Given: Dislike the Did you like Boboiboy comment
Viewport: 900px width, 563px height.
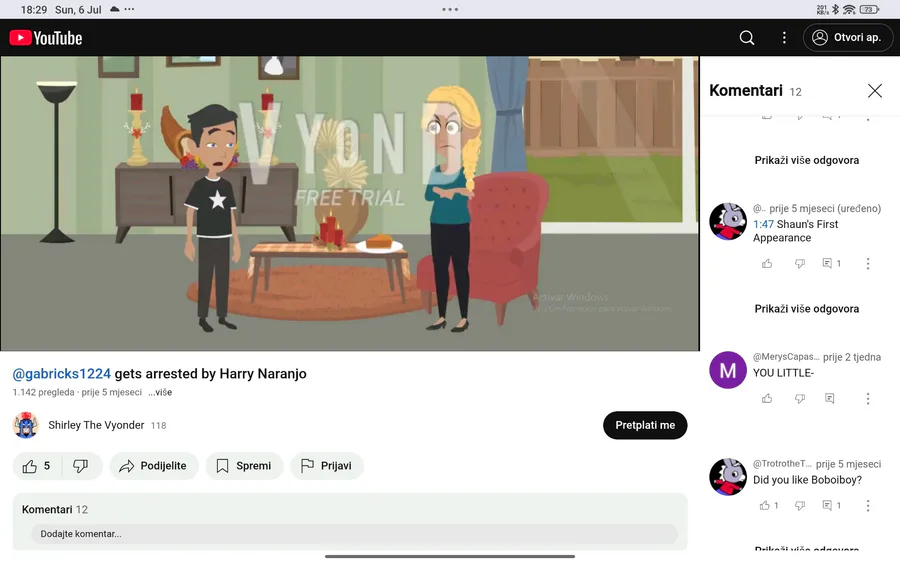Looking at the screenshot, I should 800,506.
